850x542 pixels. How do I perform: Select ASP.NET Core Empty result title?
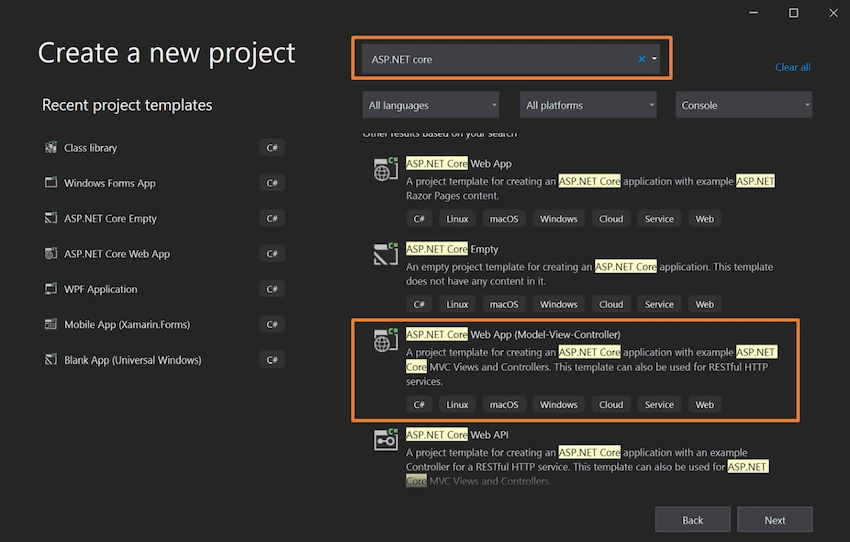click(452, 249)
